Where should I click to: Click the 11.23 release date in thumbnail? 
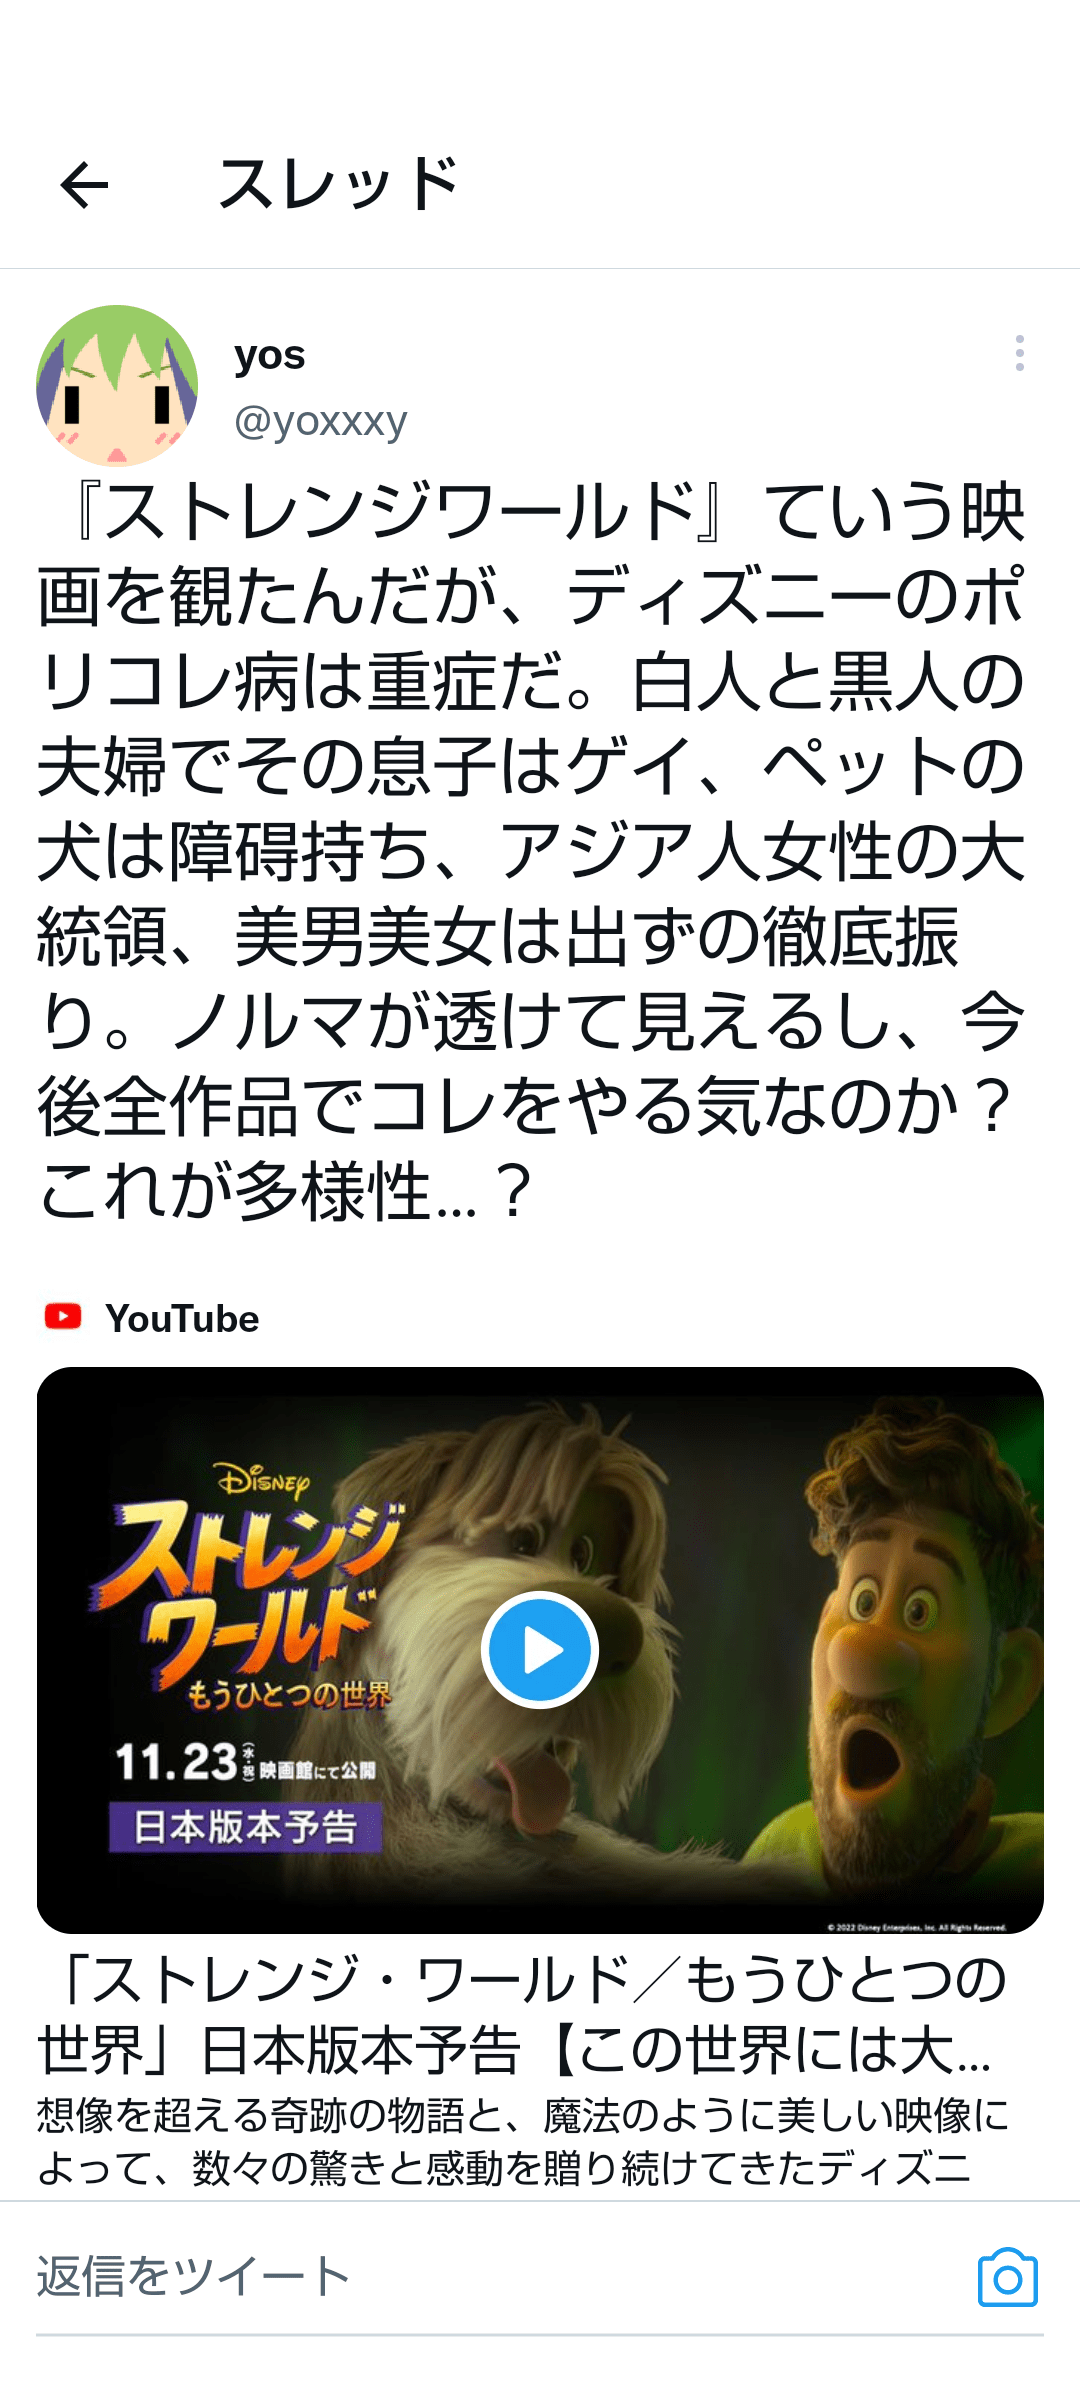point(175,1761)
